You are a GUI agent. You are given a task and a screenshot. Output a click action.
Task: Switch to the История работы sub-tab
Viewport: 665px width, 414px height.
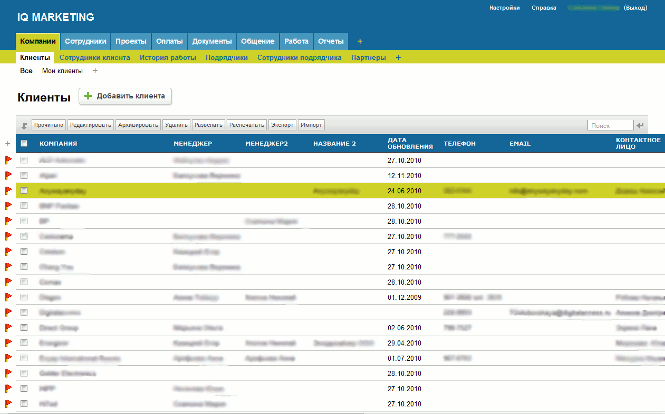[x=167, y=58]
